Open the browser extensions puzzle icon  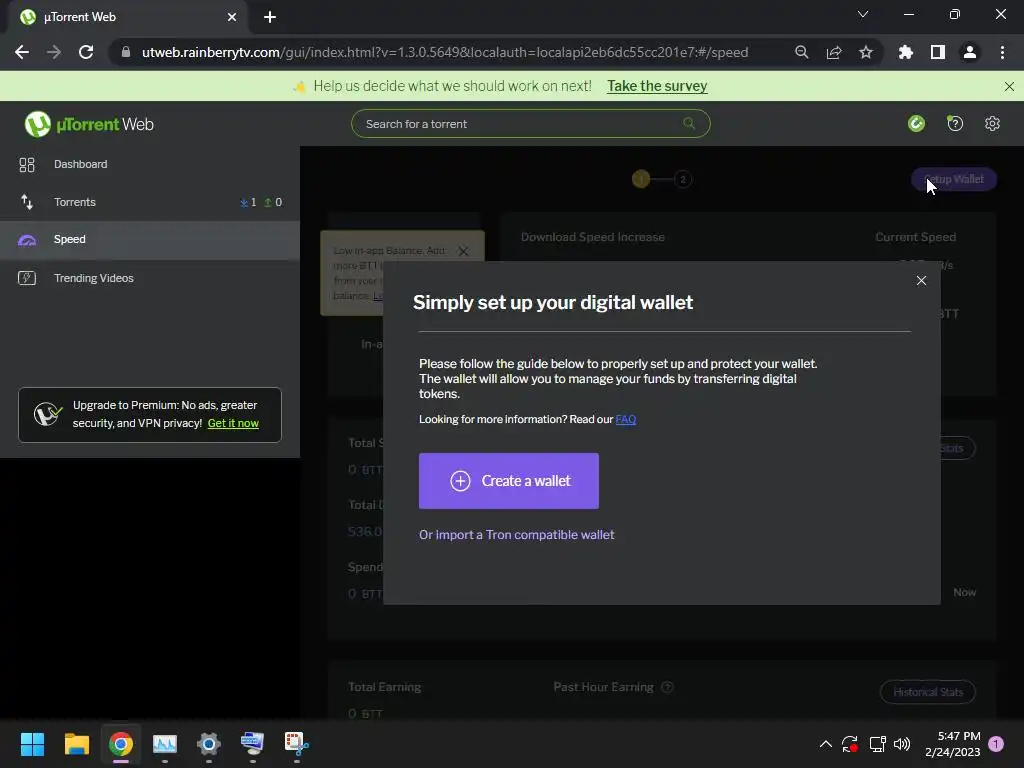pyautogui.click(x=905, y=52)
